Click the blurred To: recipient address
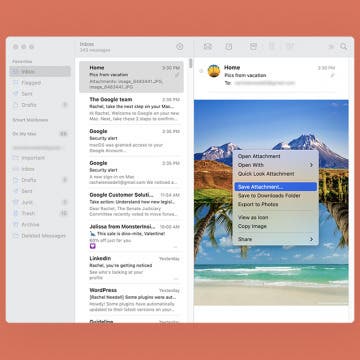The image size is (360, 360). point(264,83)
